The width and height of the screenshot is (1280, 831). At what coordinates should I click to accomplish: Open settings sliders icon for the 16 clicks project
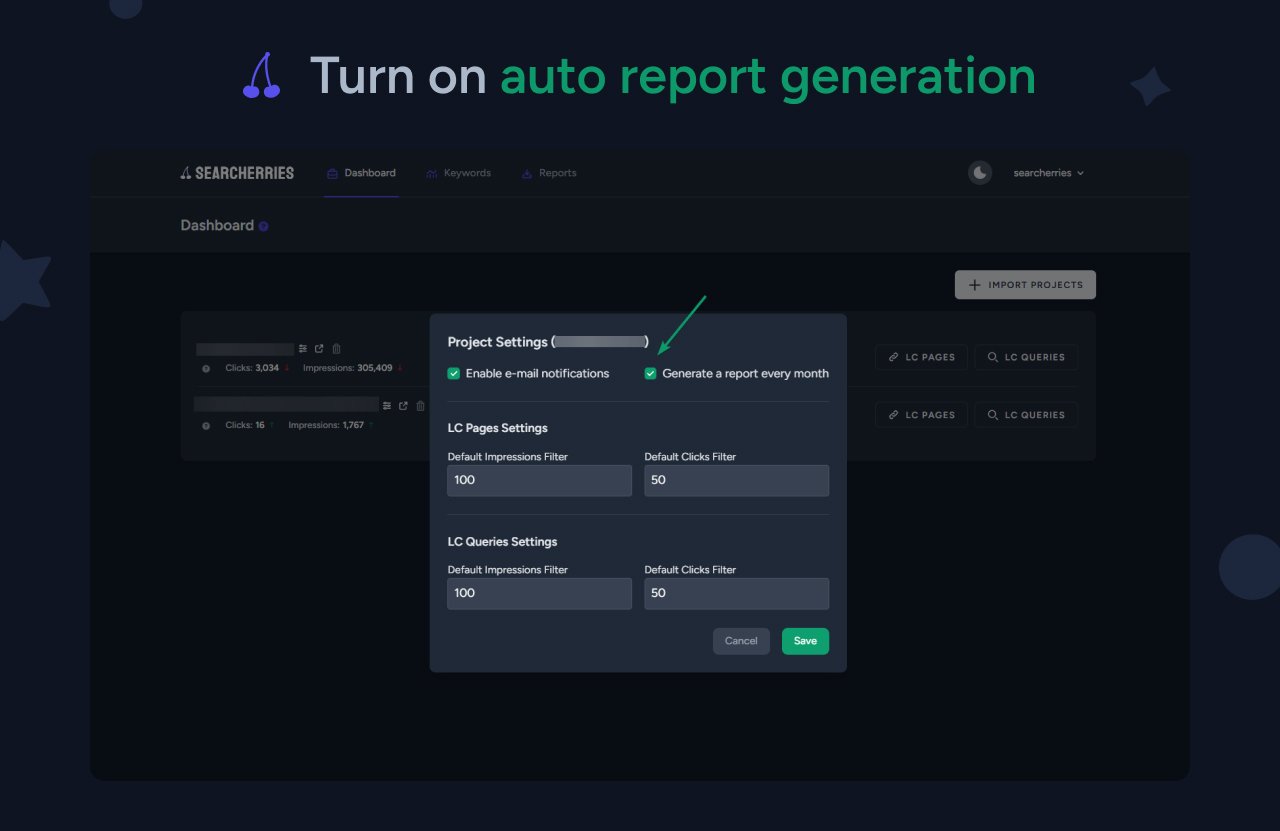pos(387,406)
